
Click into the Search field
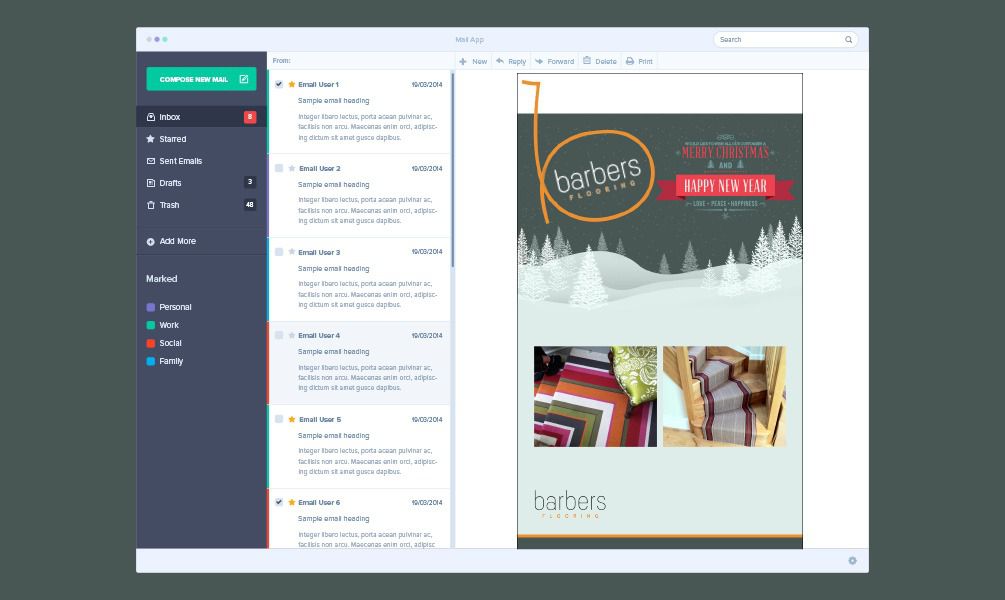[786, 40]
